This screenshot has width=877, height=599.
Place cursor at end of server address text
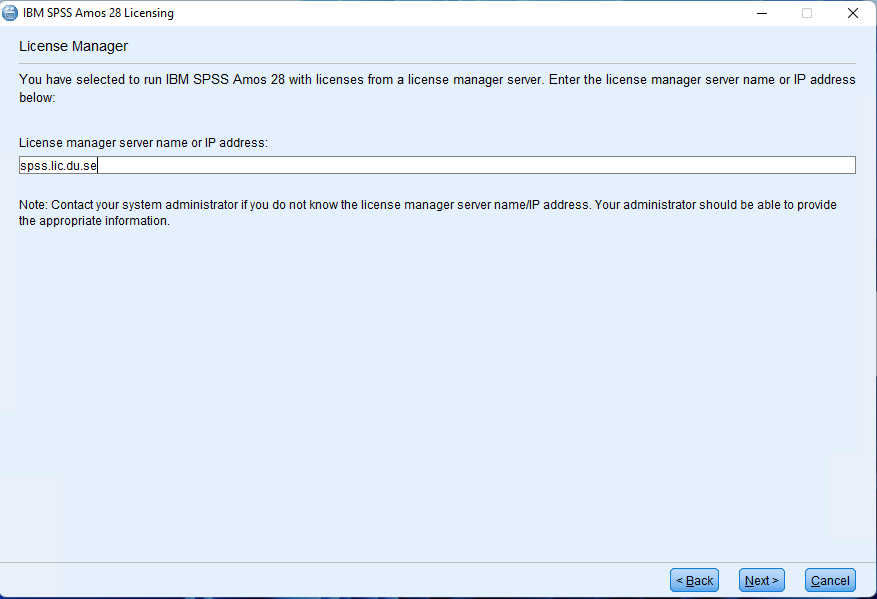click(97, 164)
